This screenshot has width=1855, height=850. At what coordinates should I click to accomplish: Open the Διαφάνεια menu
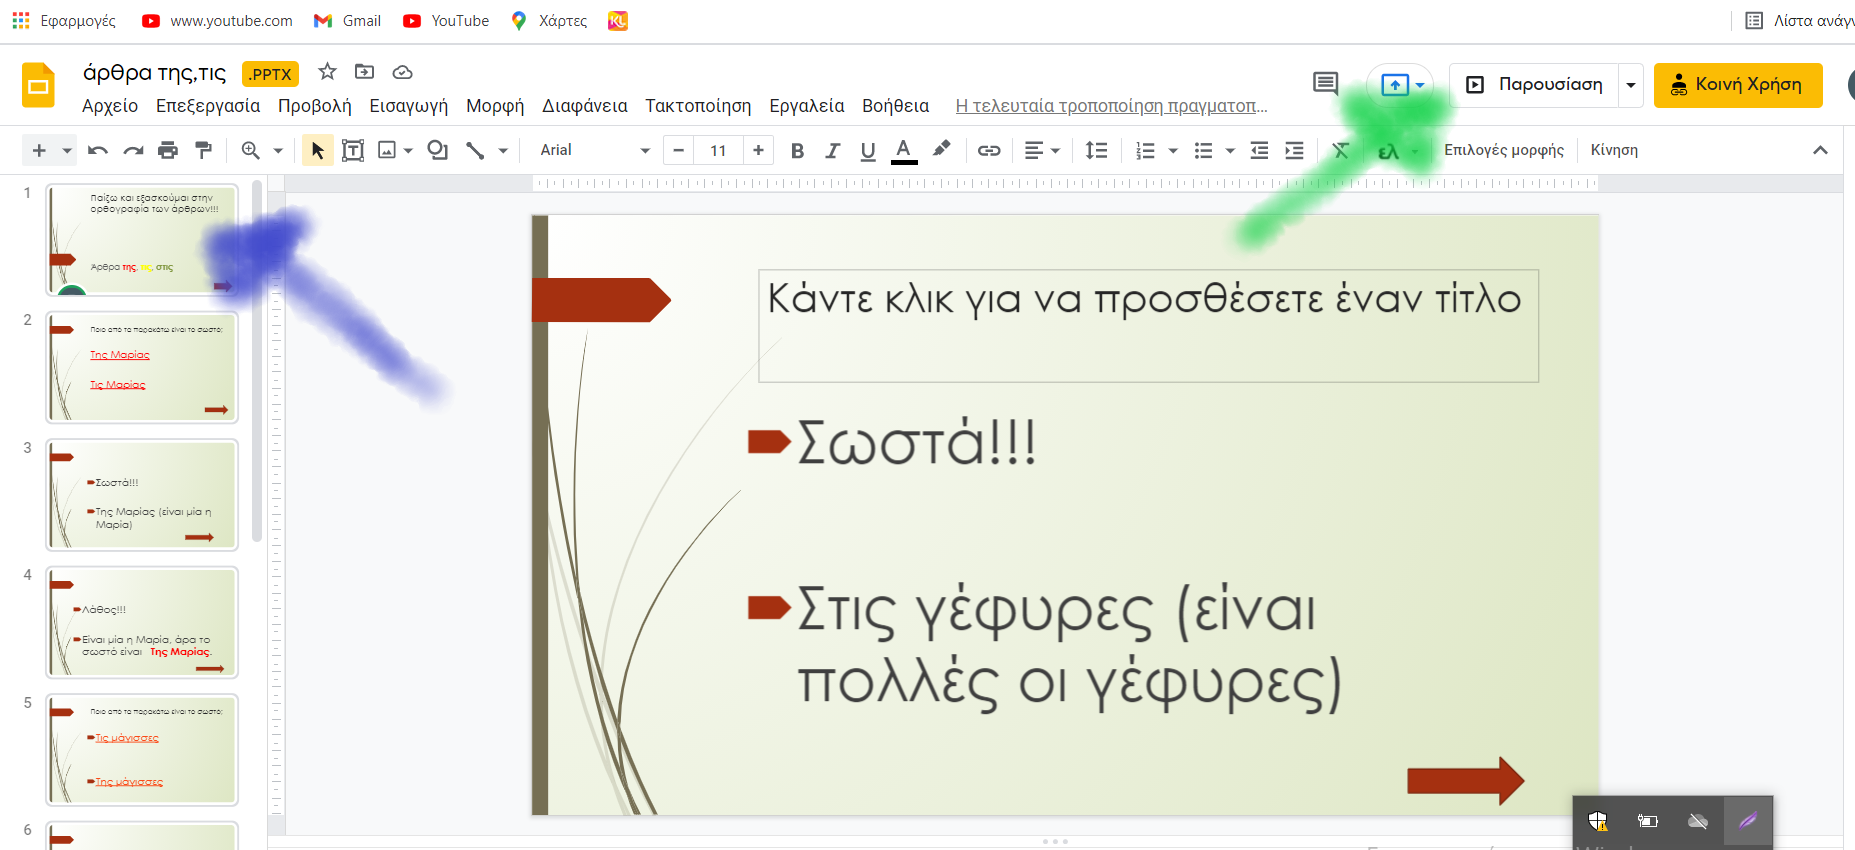coord(584,106)
